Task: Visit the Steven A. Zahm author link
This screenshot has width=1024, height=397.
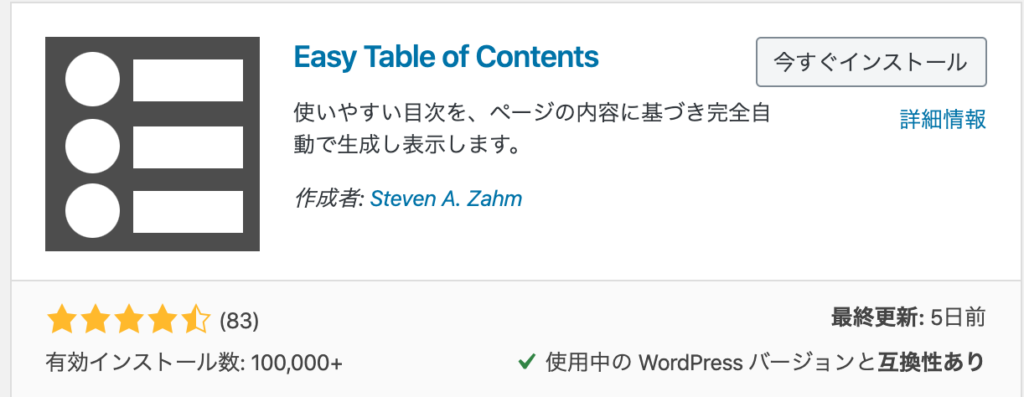Action: [x=446, y=198]
